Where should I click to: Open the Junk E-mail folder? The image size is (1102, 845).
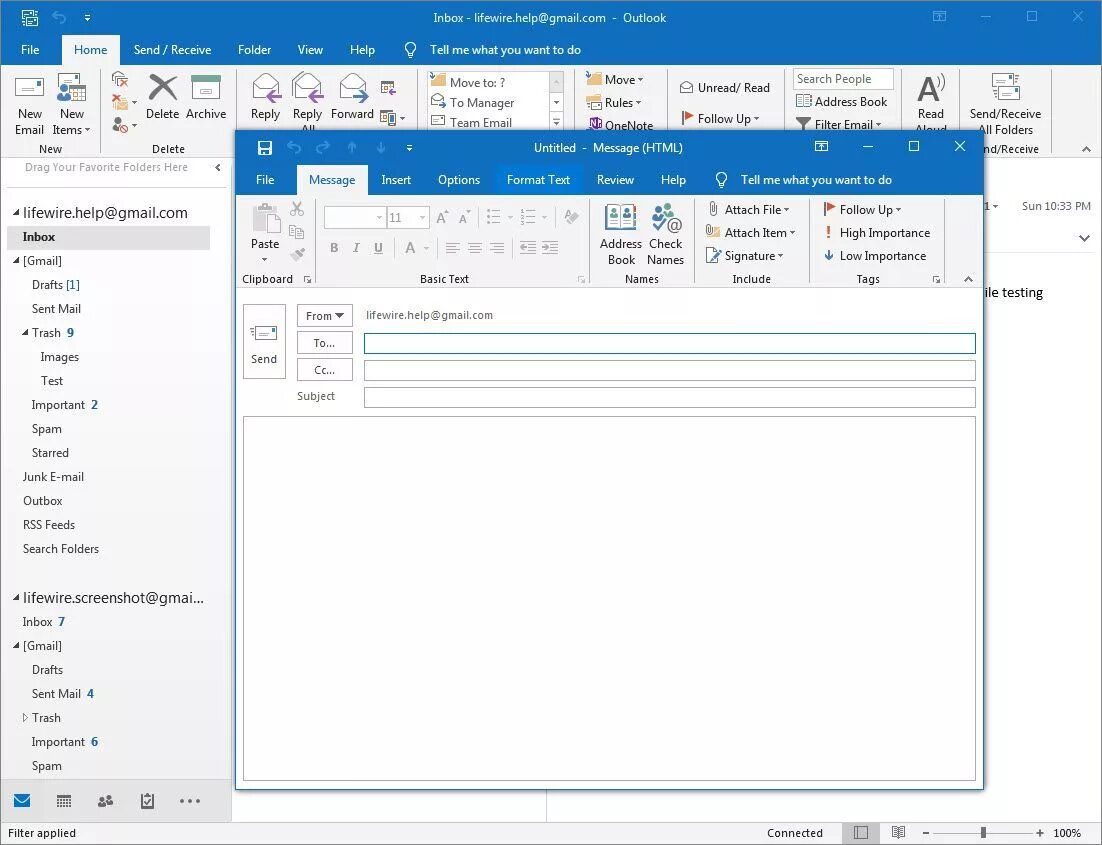53,477
